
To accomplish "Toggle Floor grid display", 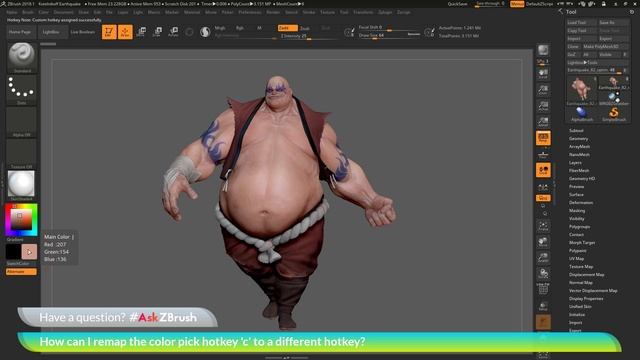I will coord(543,154).
